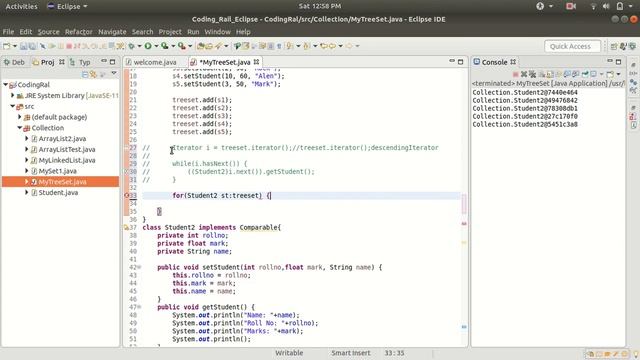Click Remove All Terminated Launches icon

click(x=533, y=74)
